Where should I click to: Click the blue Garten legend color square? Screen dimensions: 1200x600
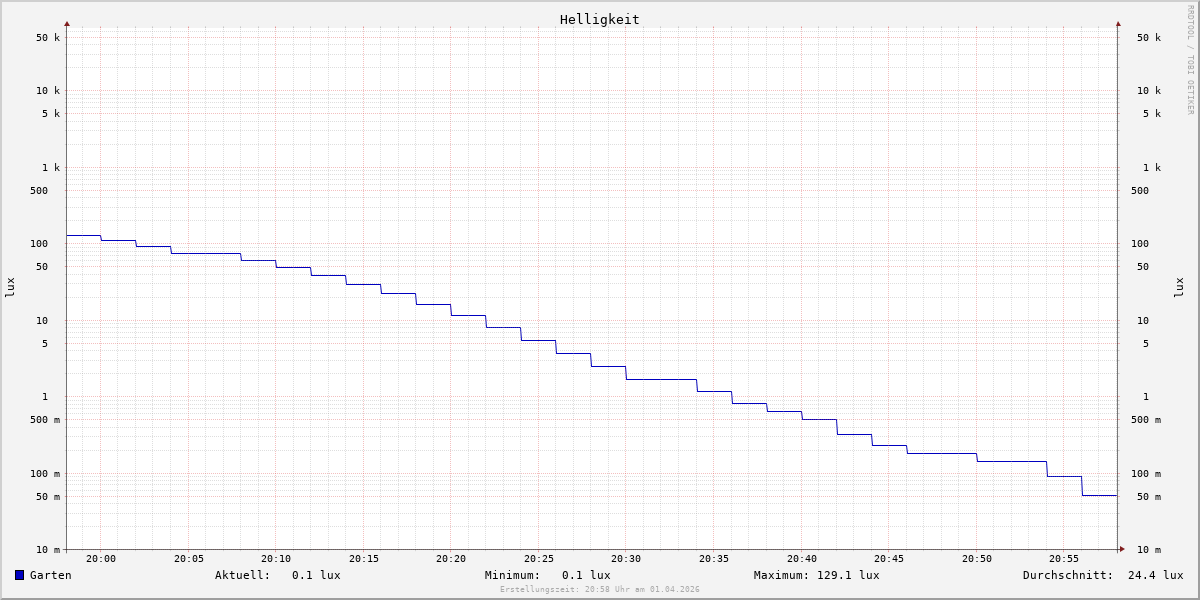pos(19,575)
